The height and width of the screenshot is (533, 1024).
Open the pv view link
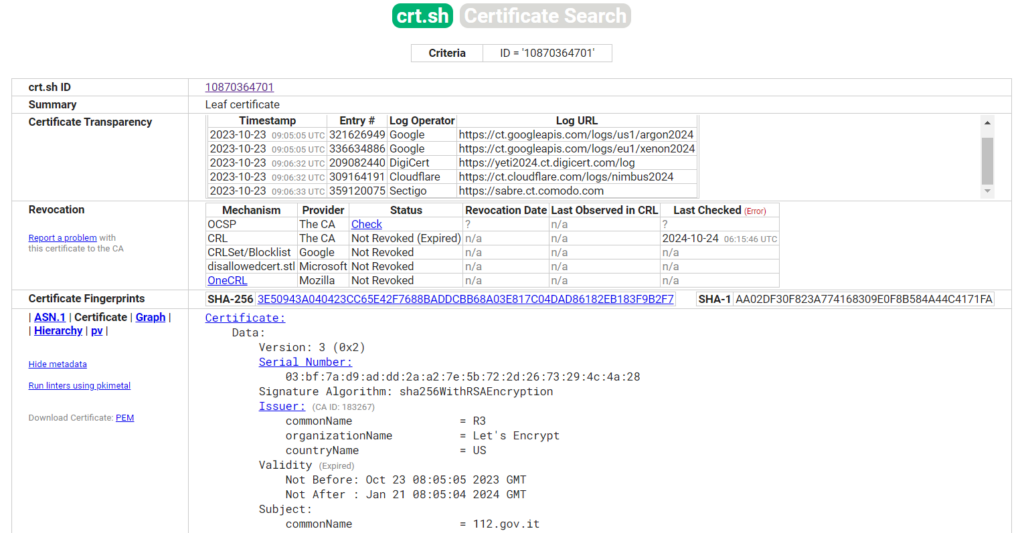97,330
